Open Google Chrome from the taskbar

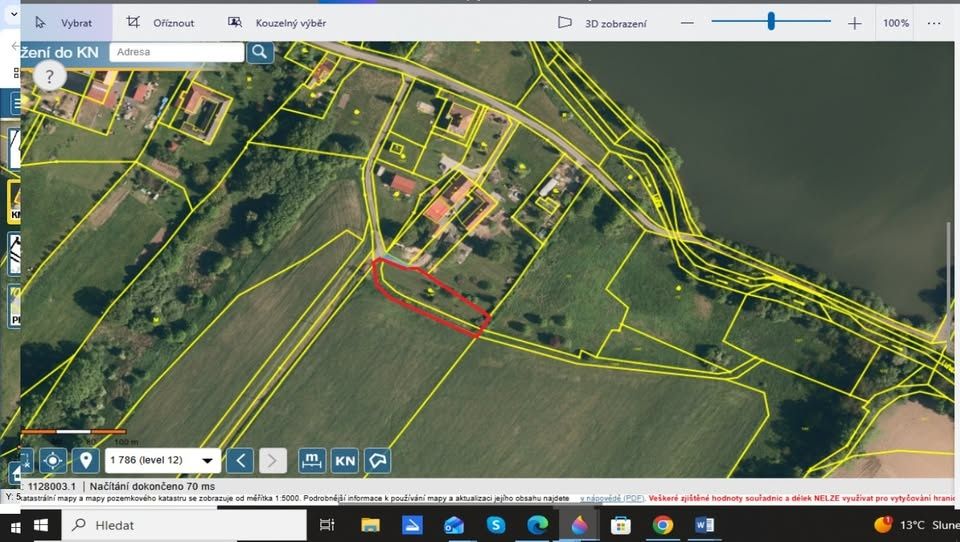662,525
